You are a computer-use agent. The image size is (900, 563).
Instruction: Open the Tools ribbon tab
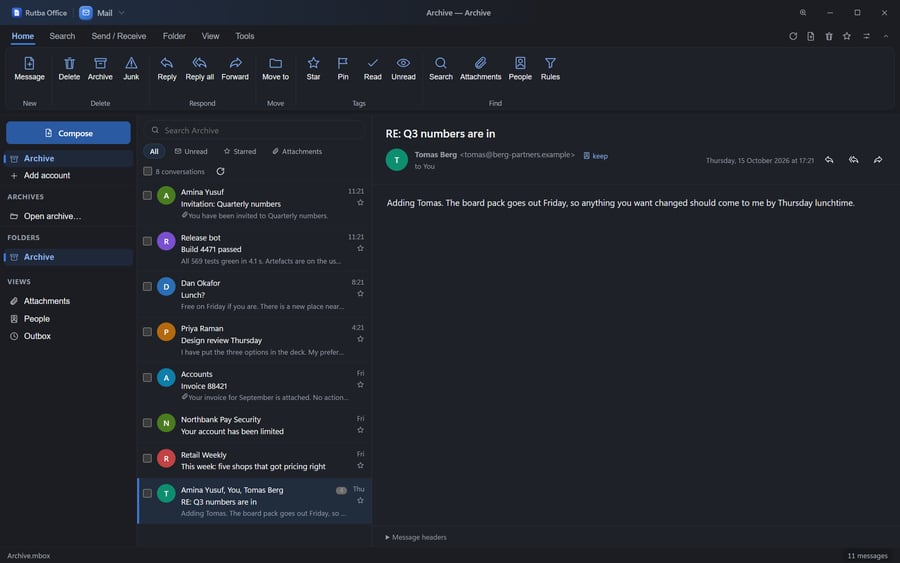[245, 36]
